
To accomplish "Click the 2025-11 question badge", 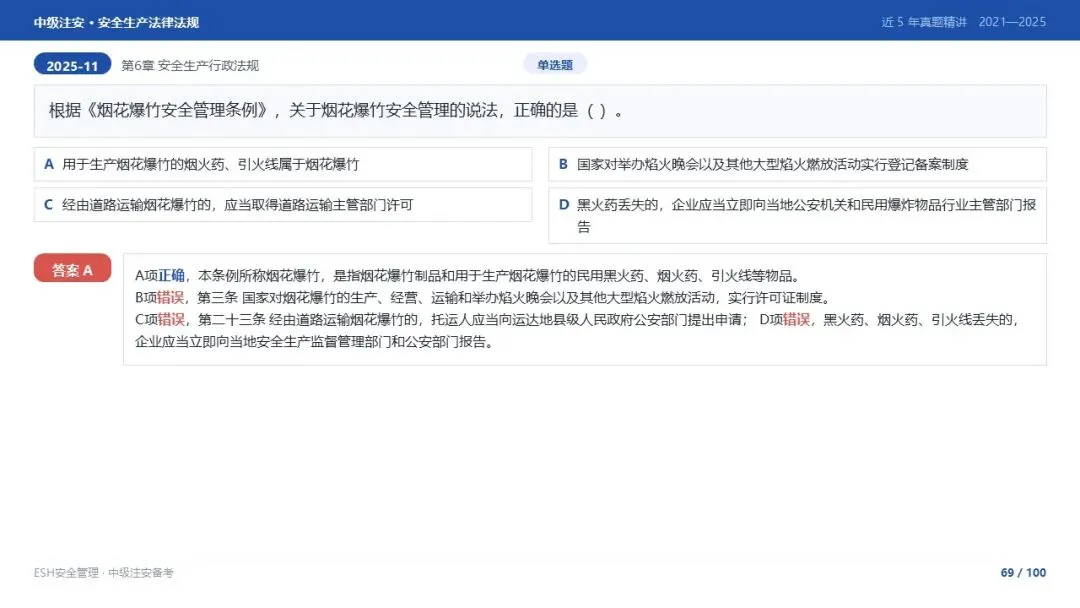I will [72, 65].
